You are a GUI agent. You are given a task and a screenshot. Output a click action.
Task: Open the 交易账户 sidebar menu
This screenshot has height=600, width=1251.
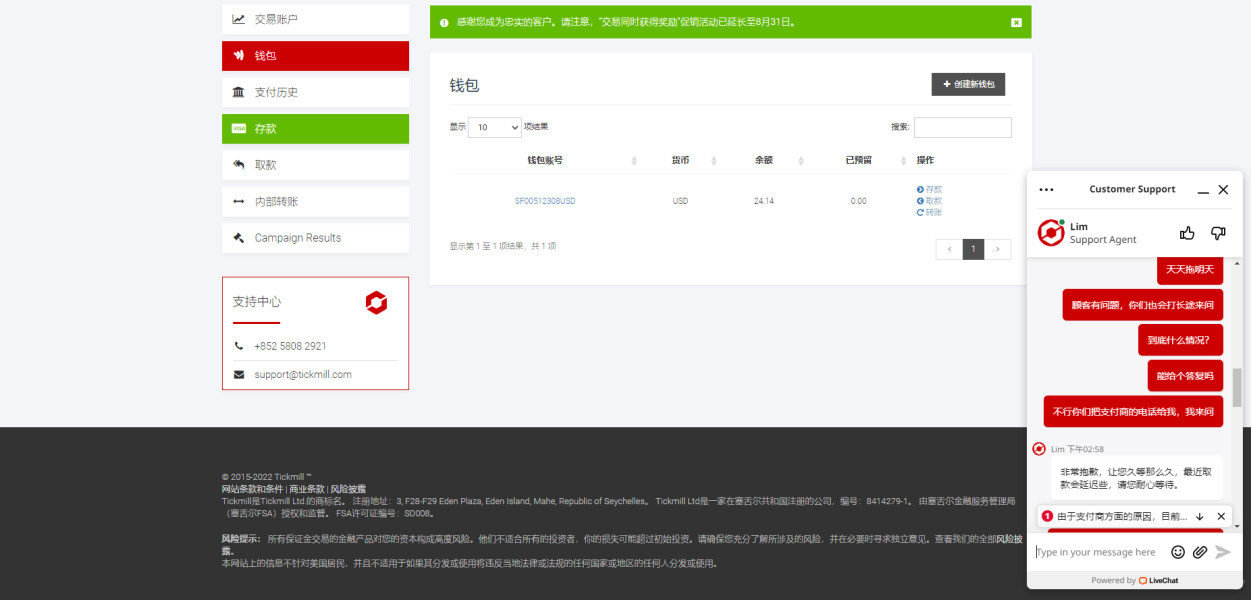[315, 19]
